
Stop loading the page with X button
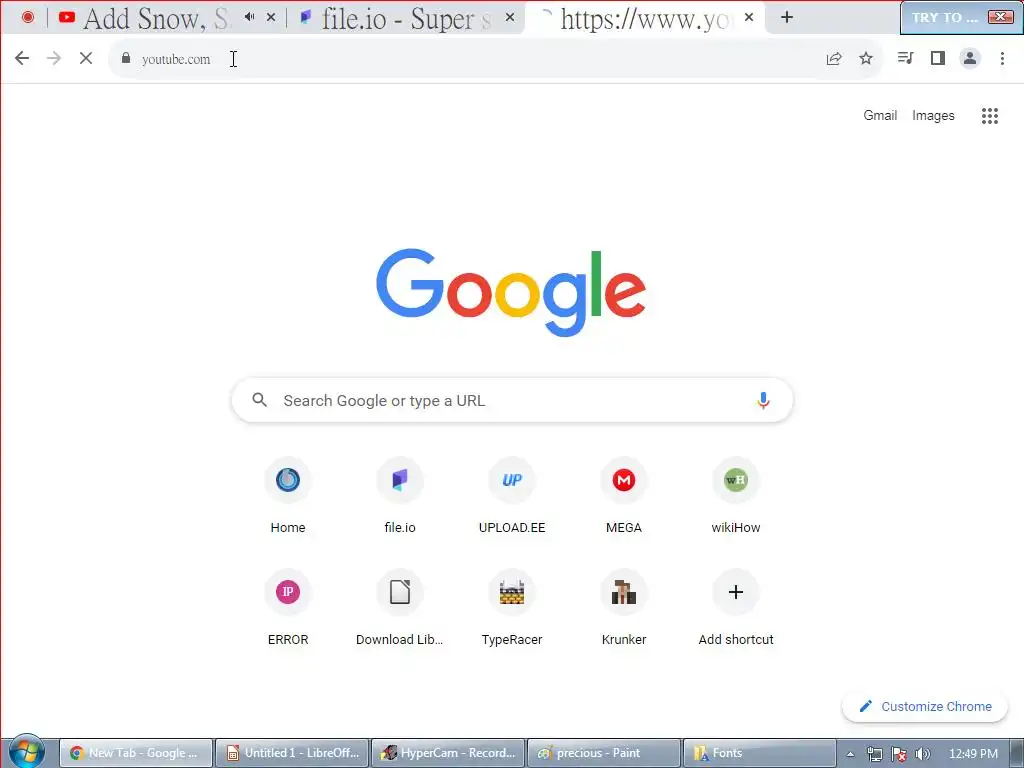[86, 58]
